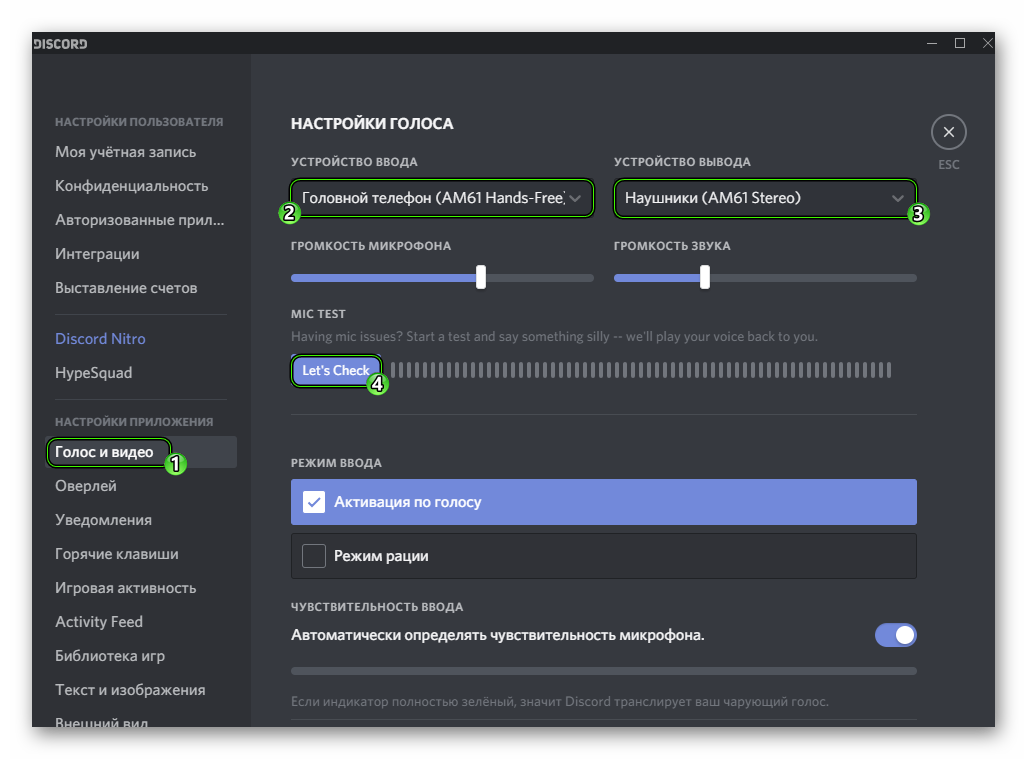The height and width of the screenshot is (759, 1027).
Task: Click the input sensitivity indicator bar
Action: [603, 671]
